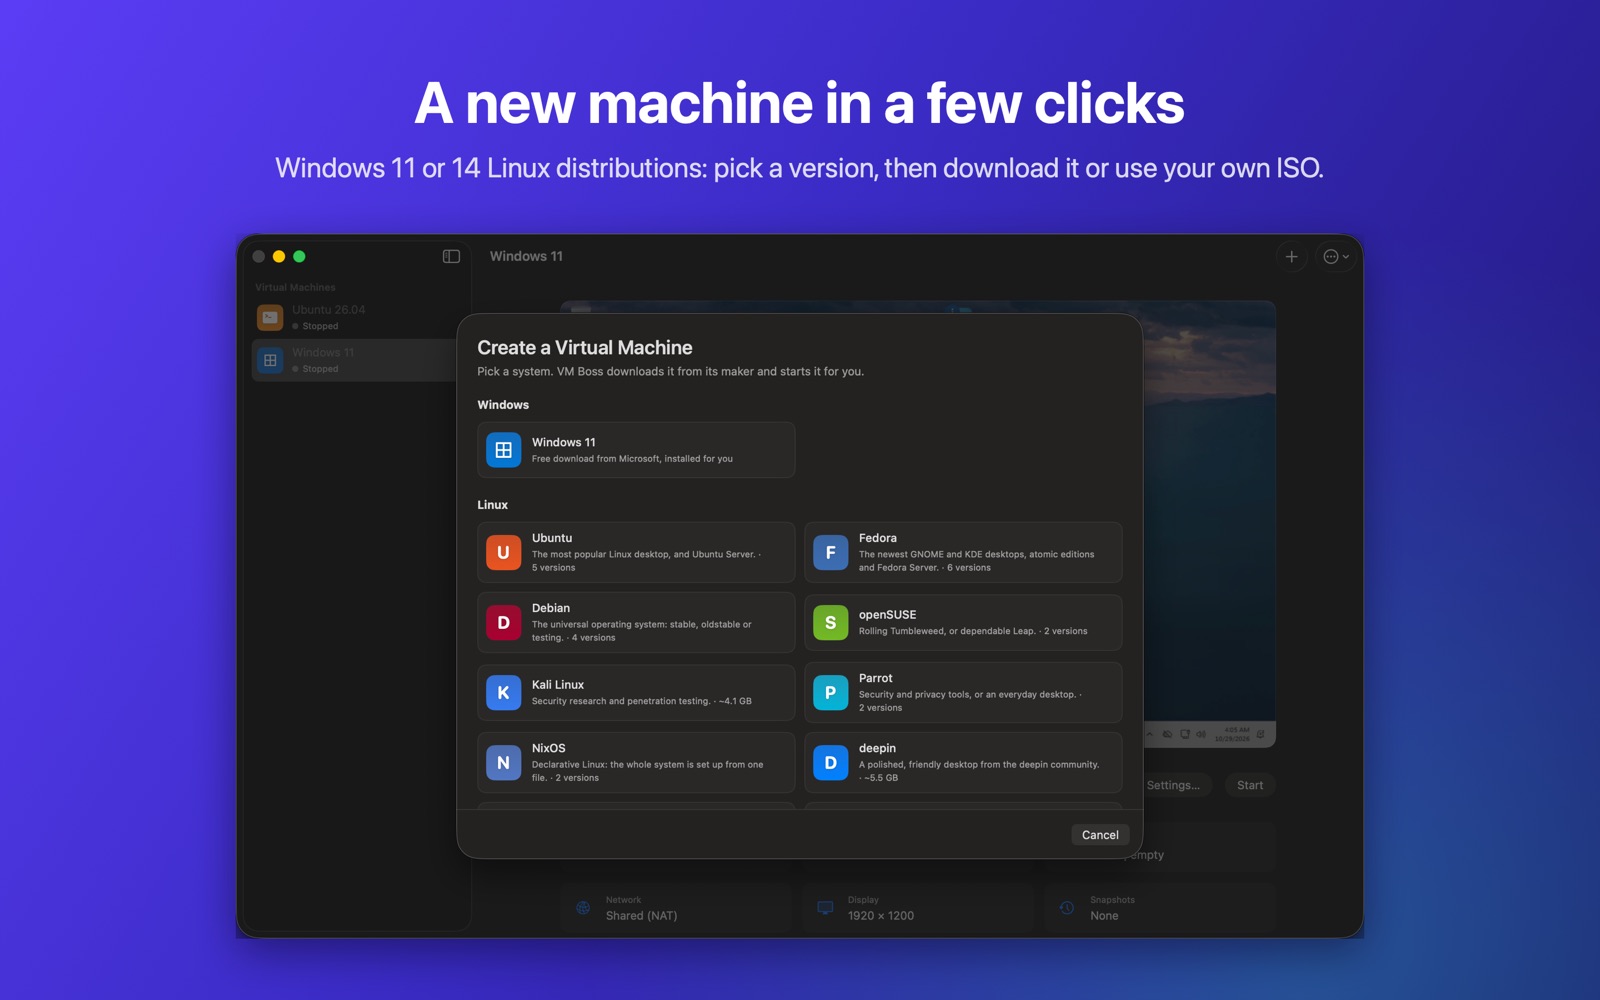Open Settings... for the Windows 11 machine

[x=1175, y=785]
